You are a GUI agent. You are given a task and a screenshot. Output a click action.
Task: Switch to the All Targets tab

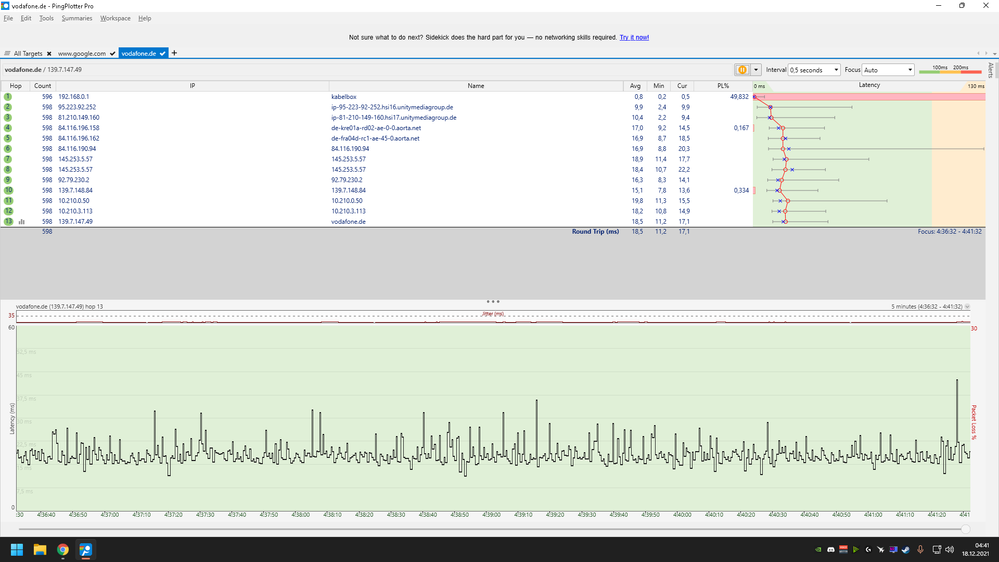click(x=28, y=54)
